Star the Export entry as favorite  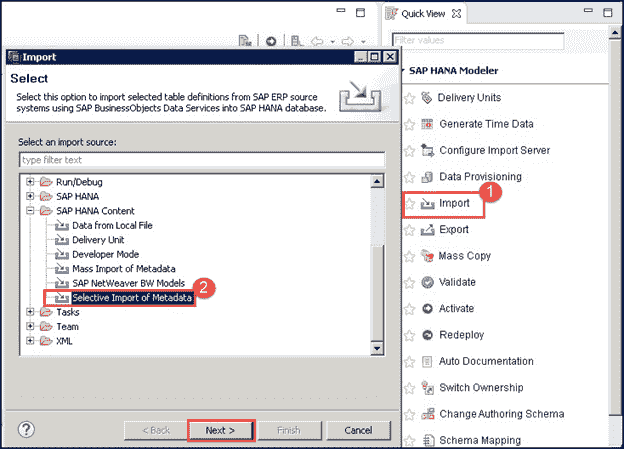pos(410,230)
